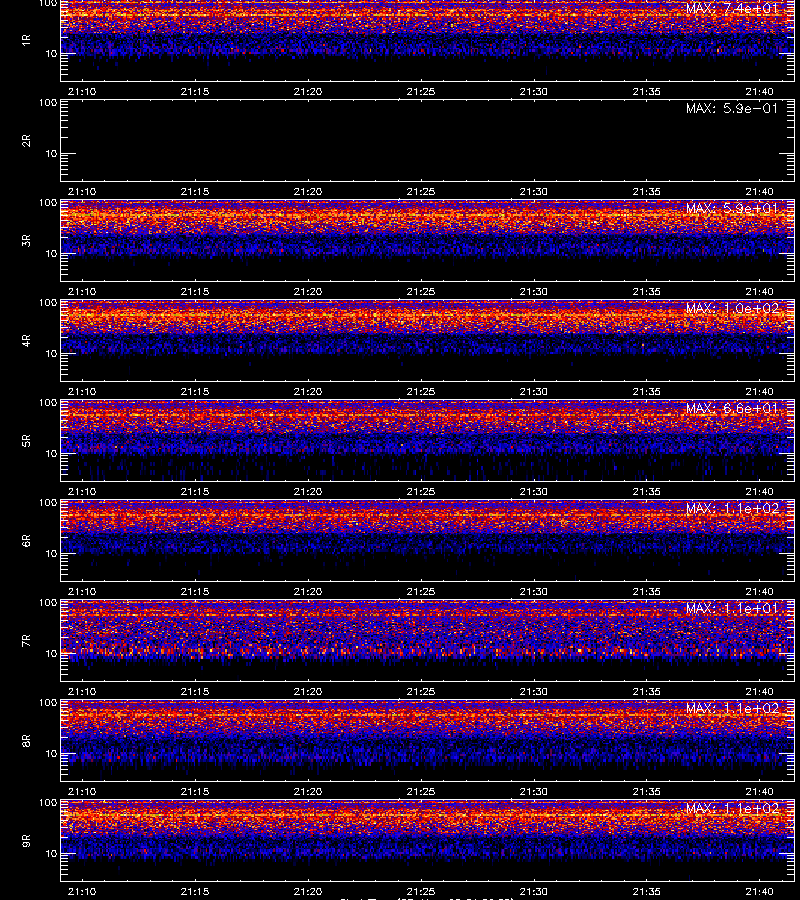Select the MAX label in the 9R panel
800x900 pixels.
732,808
